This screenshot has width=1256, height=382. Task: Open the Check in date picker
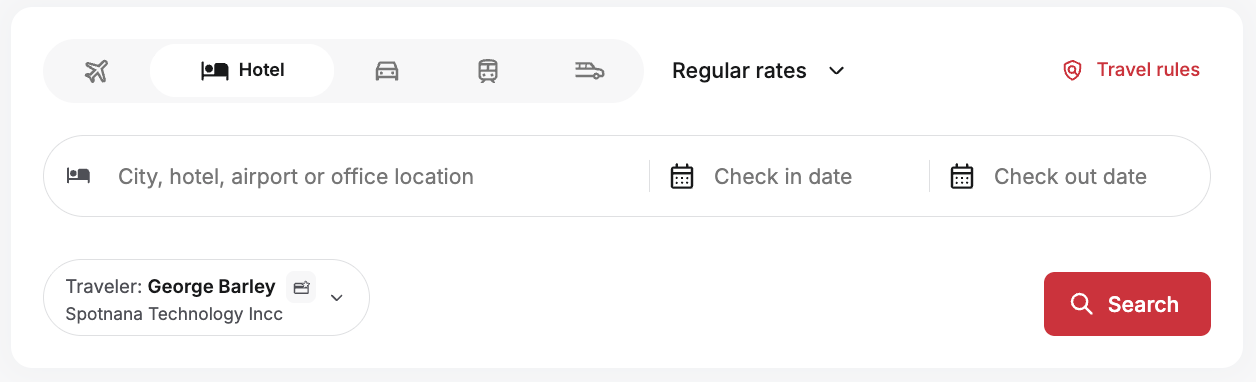[x=789, y=176]
